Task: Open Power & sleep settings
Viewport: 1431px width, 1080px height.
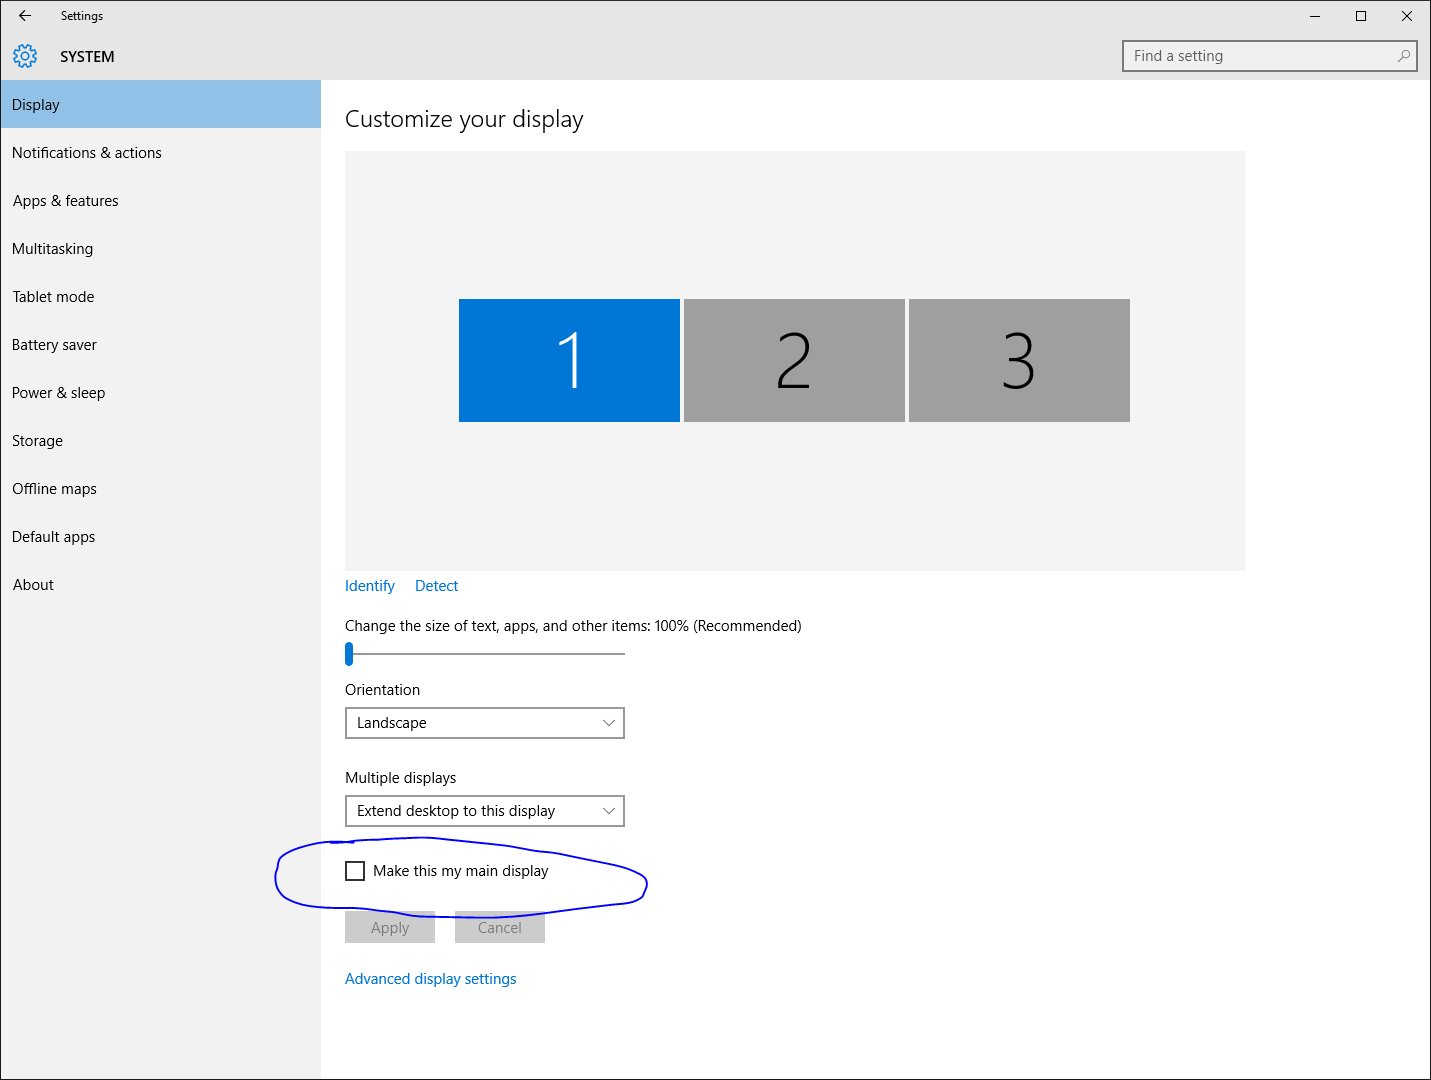Action: click(161, 392)
